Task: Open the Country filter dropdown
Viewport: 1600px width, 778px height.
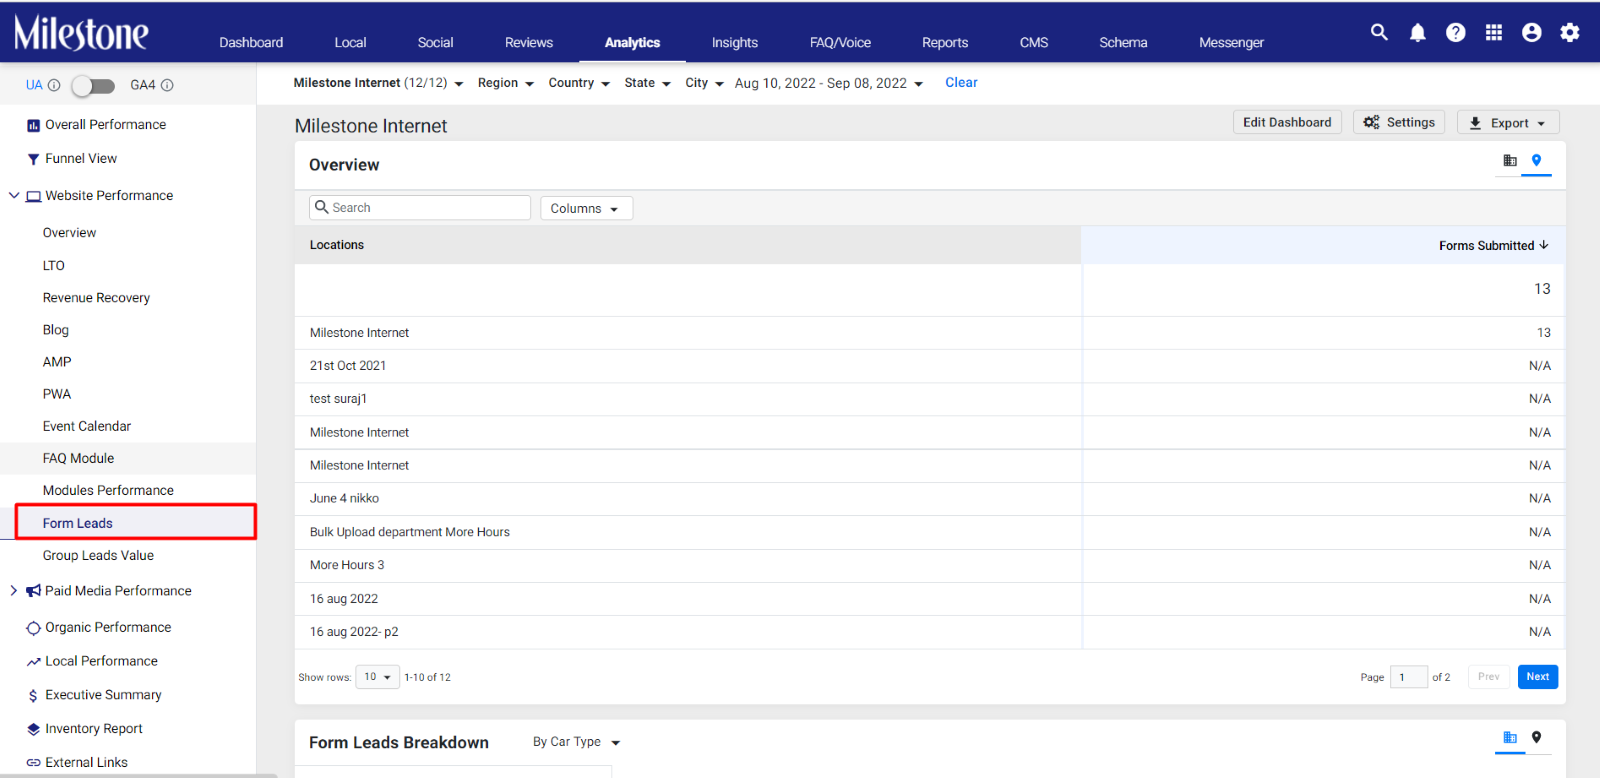Action: tap(579, 83)
